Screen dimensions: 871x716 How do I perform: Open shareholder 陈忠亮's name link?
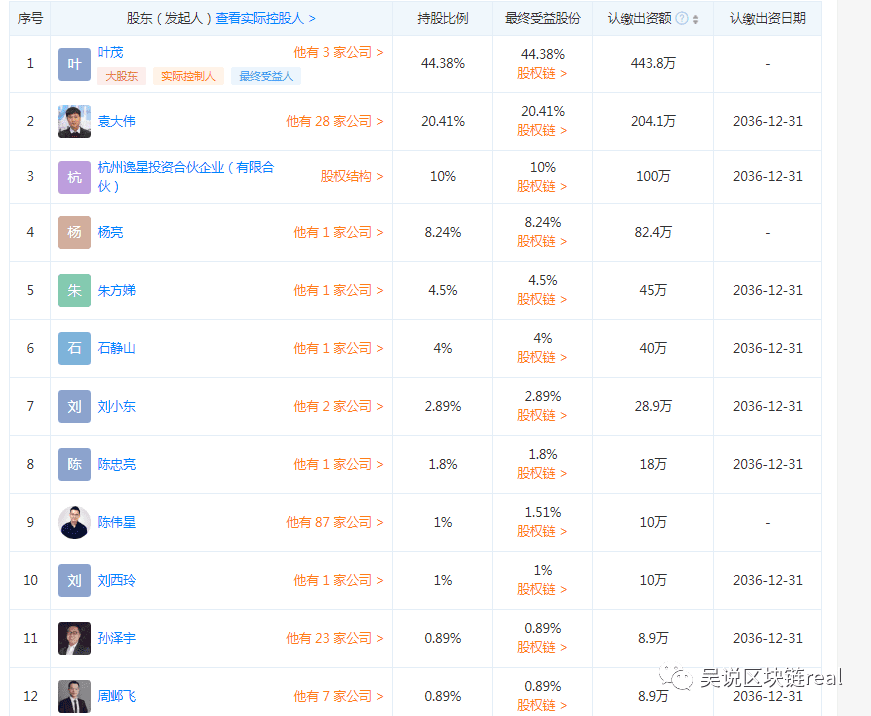pyautogui.click(x=117, y=464)
